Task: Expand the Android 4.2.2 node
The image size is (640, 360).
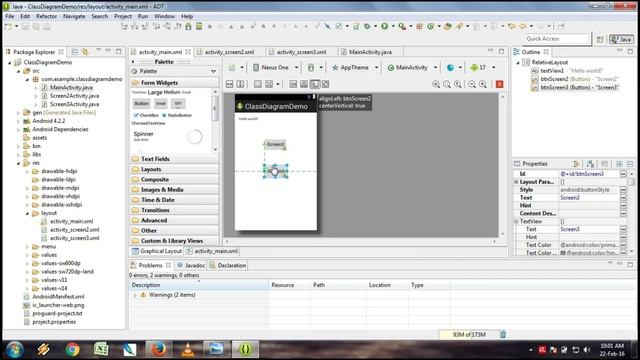Action: 19,121
